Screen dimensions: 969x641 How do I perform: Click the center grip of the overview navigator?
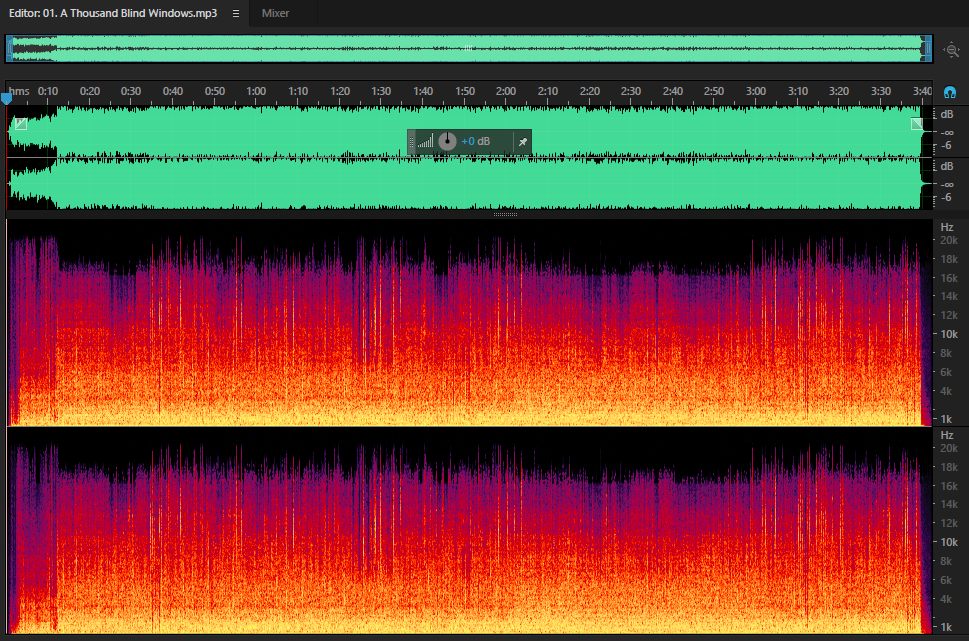[468, 48]
